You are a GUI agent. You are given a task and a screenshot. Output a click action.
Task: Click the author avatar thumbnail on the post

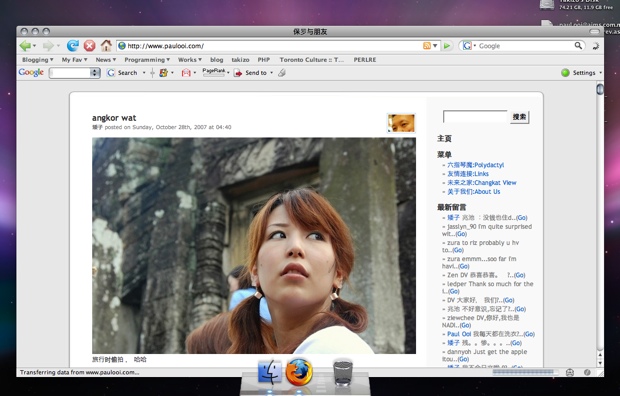pyautogui.click(x=401, y=123)
